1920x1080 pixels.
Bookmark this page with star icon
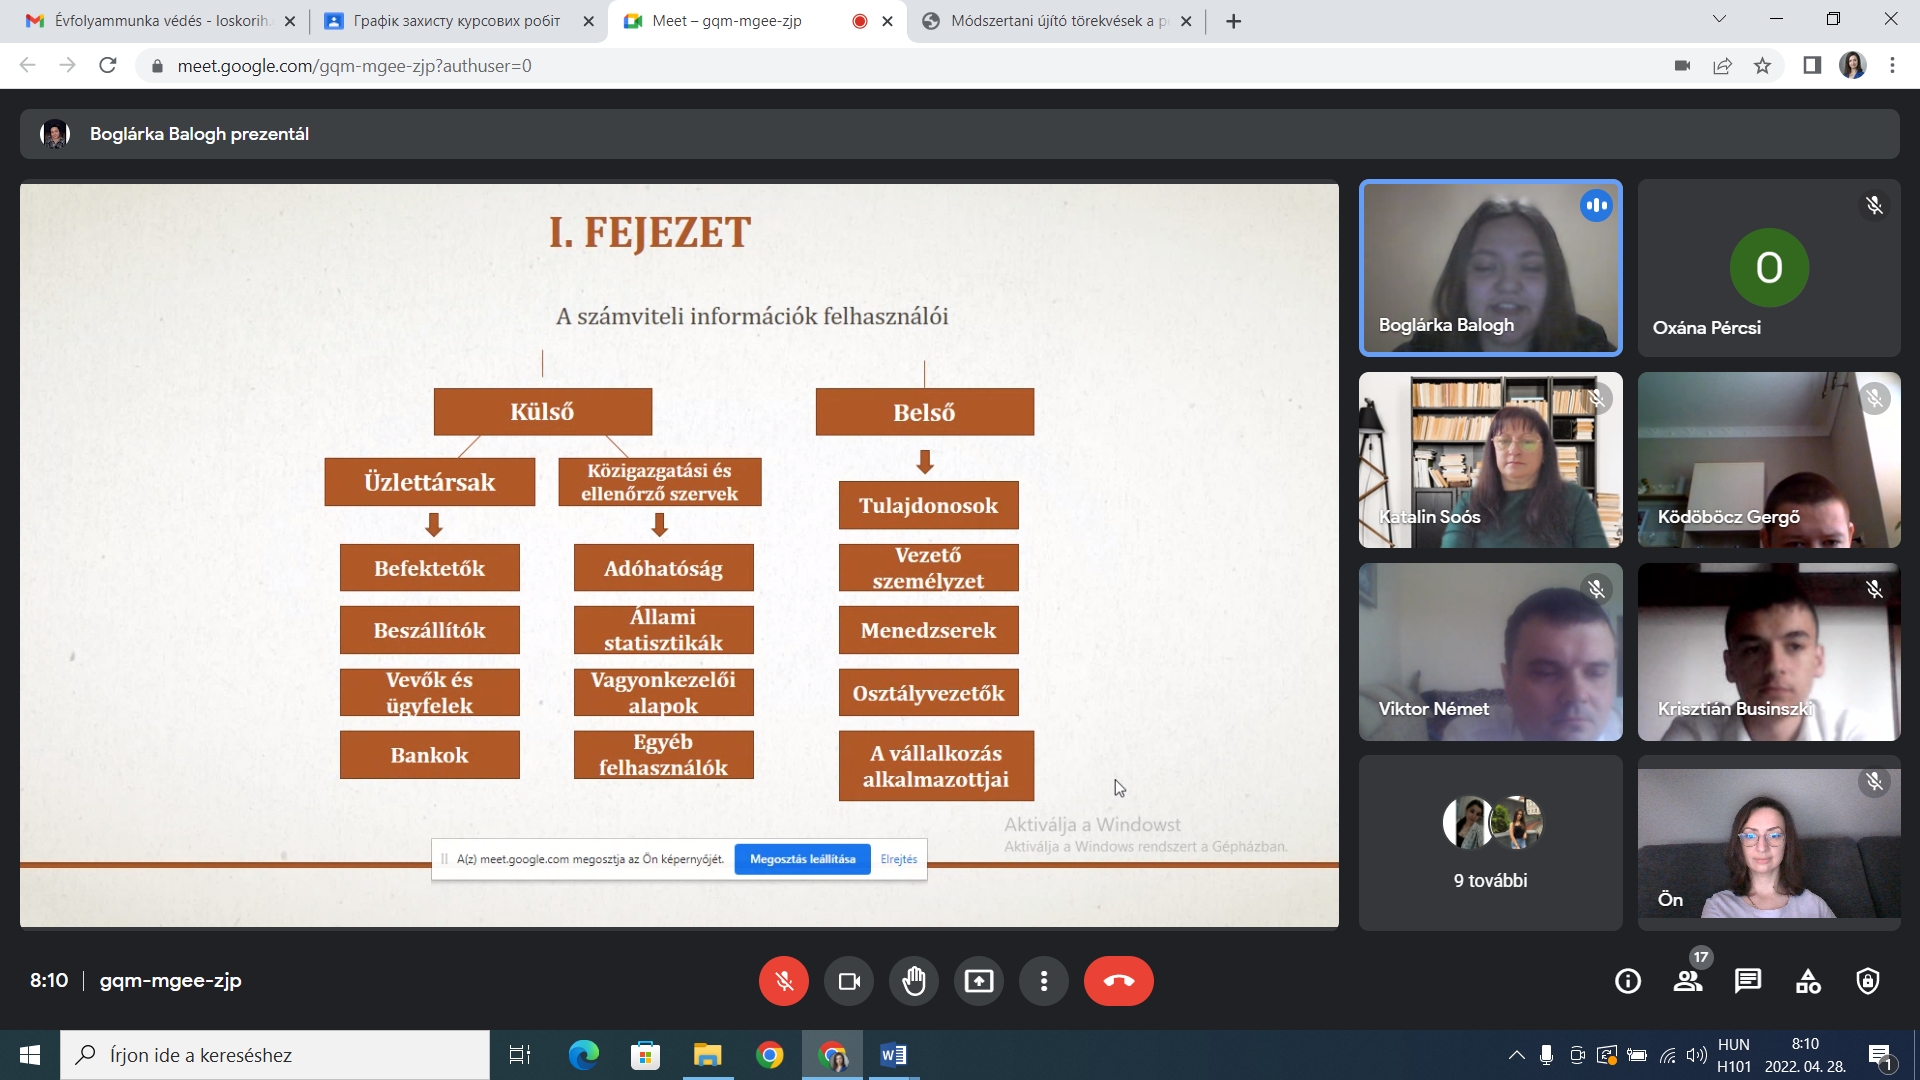(x=1762, y=66)
